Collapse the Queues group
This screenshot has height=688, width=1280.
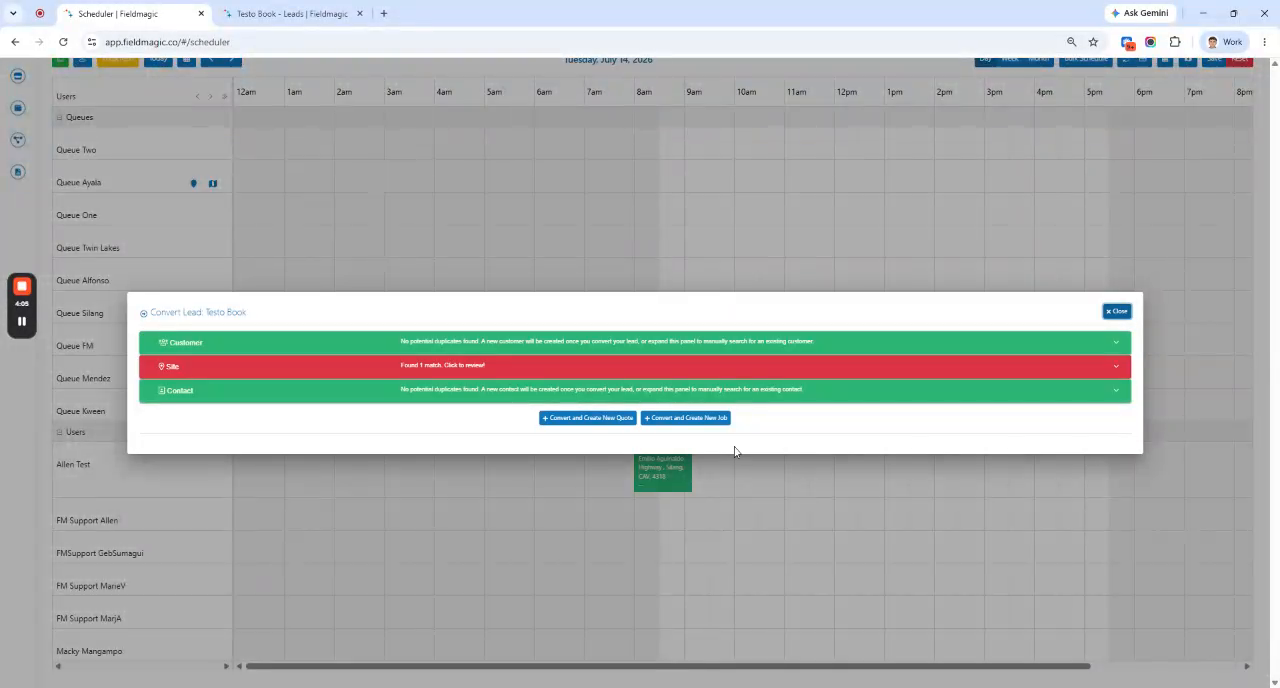point(59,117)
